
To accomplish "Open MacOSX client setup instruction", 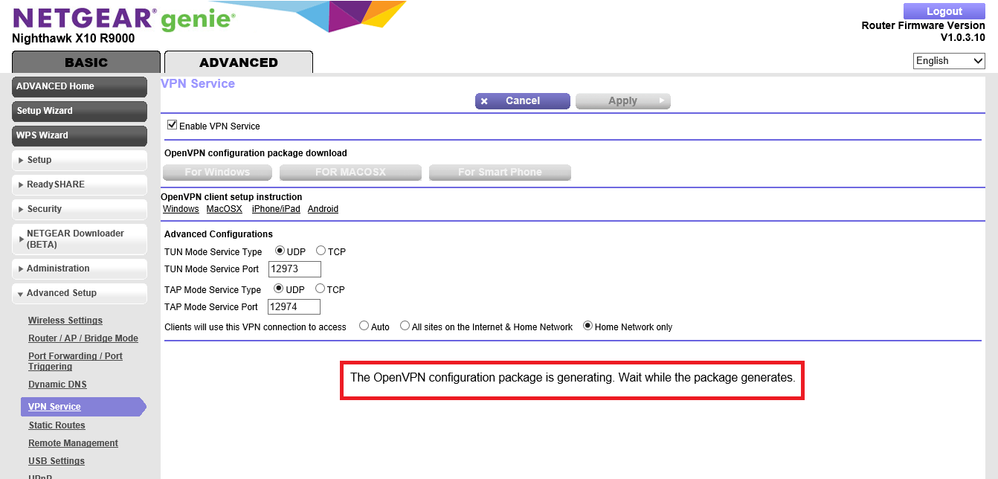I will 225,209.
